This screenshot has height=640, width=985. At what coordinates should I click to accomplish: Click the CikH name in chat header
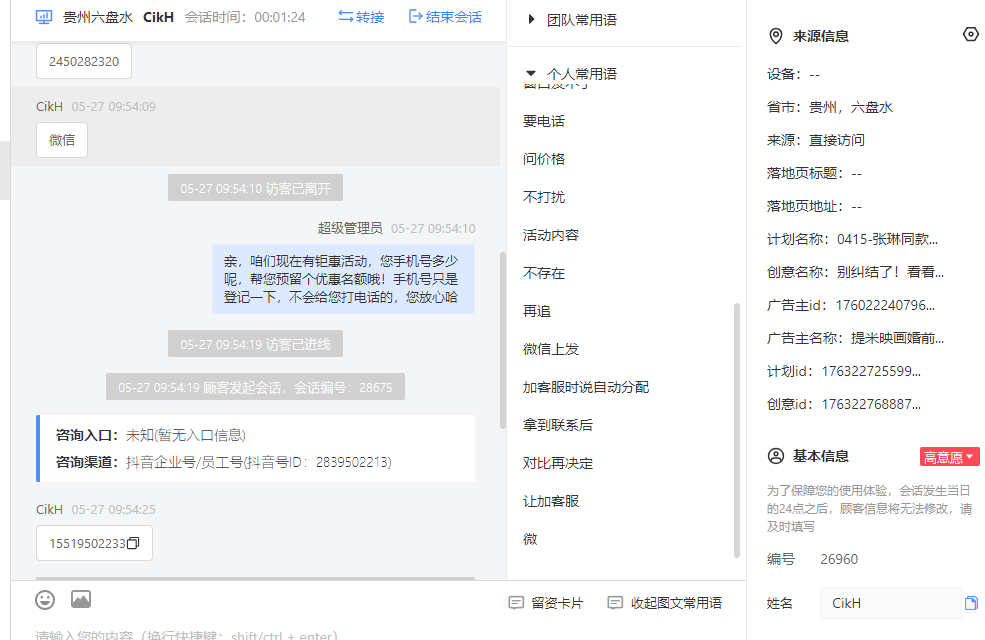point(158,17)
